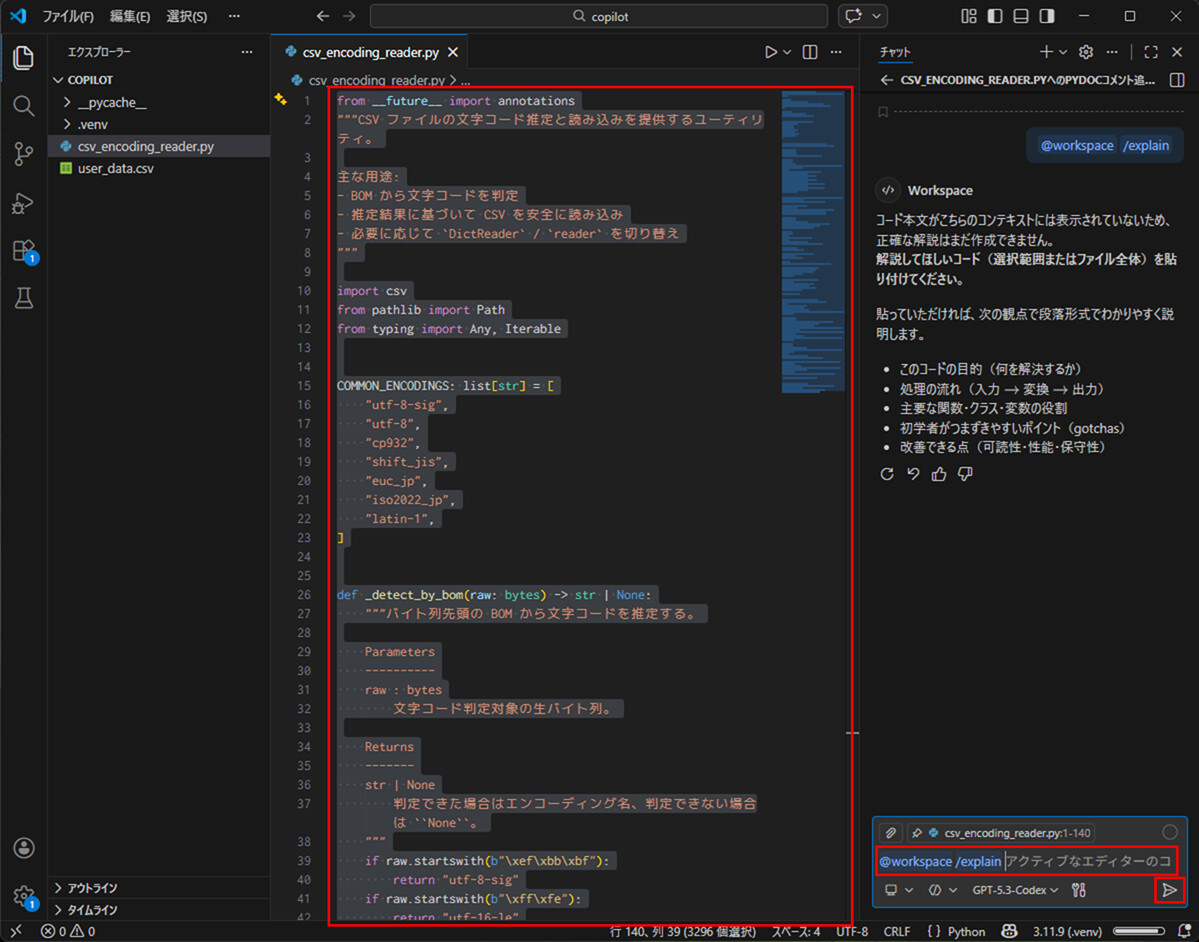
Task: Collapse the .venv folder
Action: 92,123
